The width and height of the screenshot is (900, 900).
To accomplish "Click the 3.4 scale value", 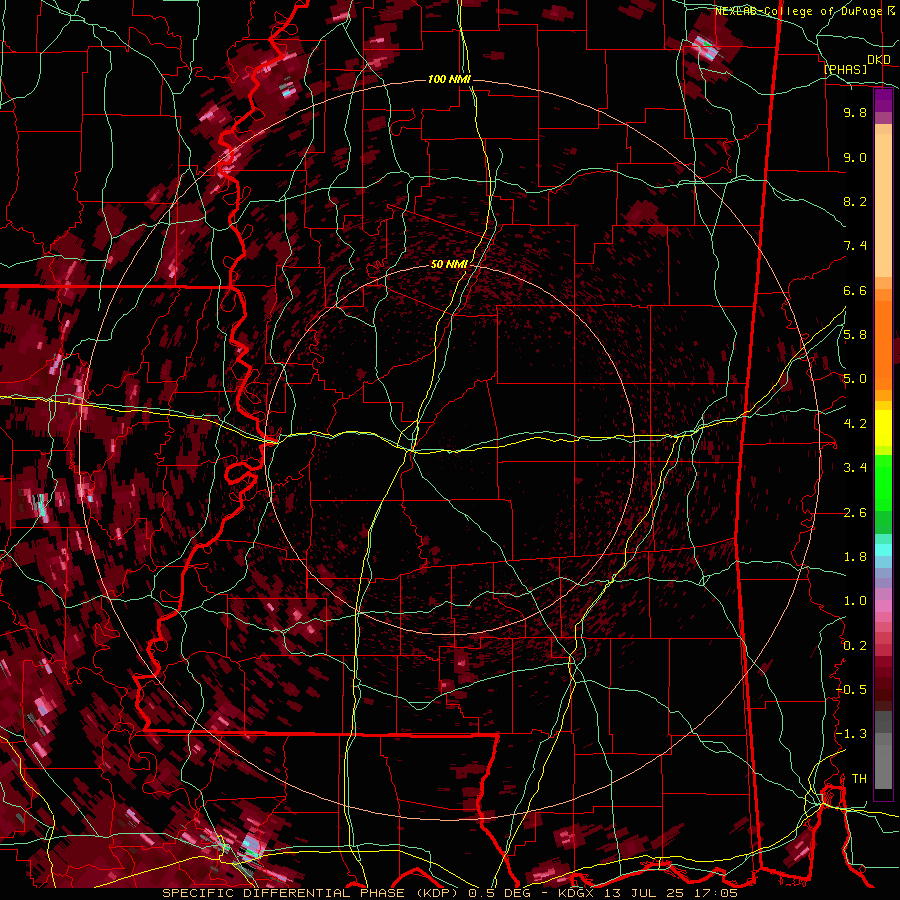I will pyautogui.click(x=855, y=468).
